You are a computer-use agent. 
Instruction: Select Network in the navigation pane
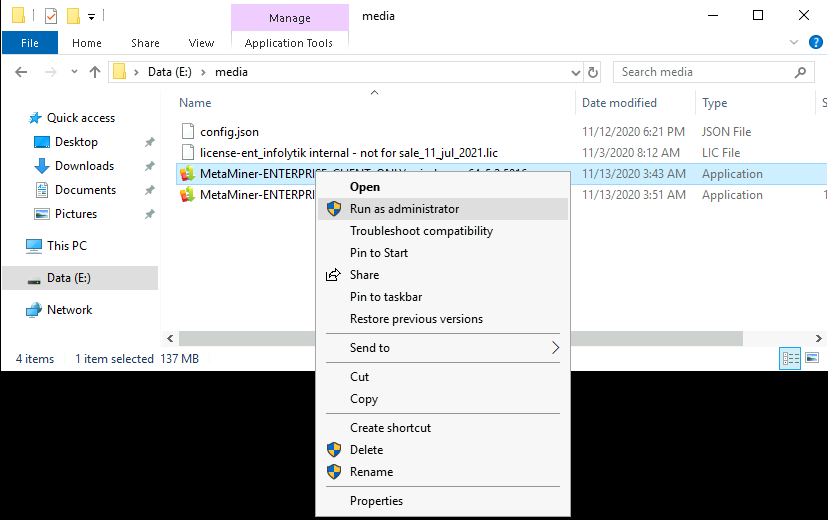coord(69,310)
